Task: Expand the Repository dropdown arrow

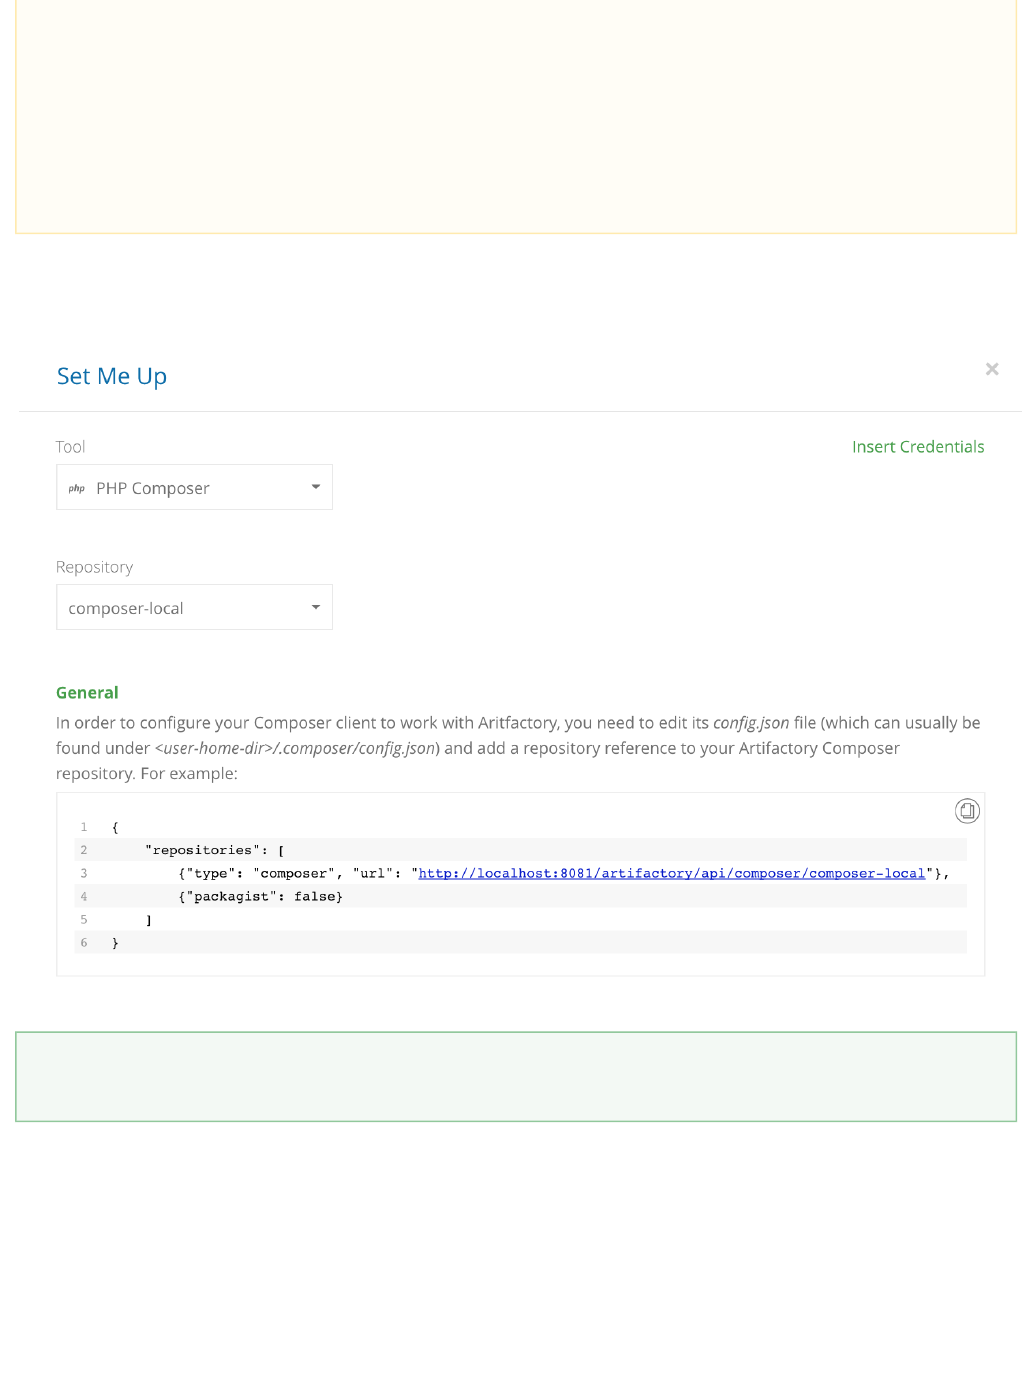Action: tap(316, 607)
